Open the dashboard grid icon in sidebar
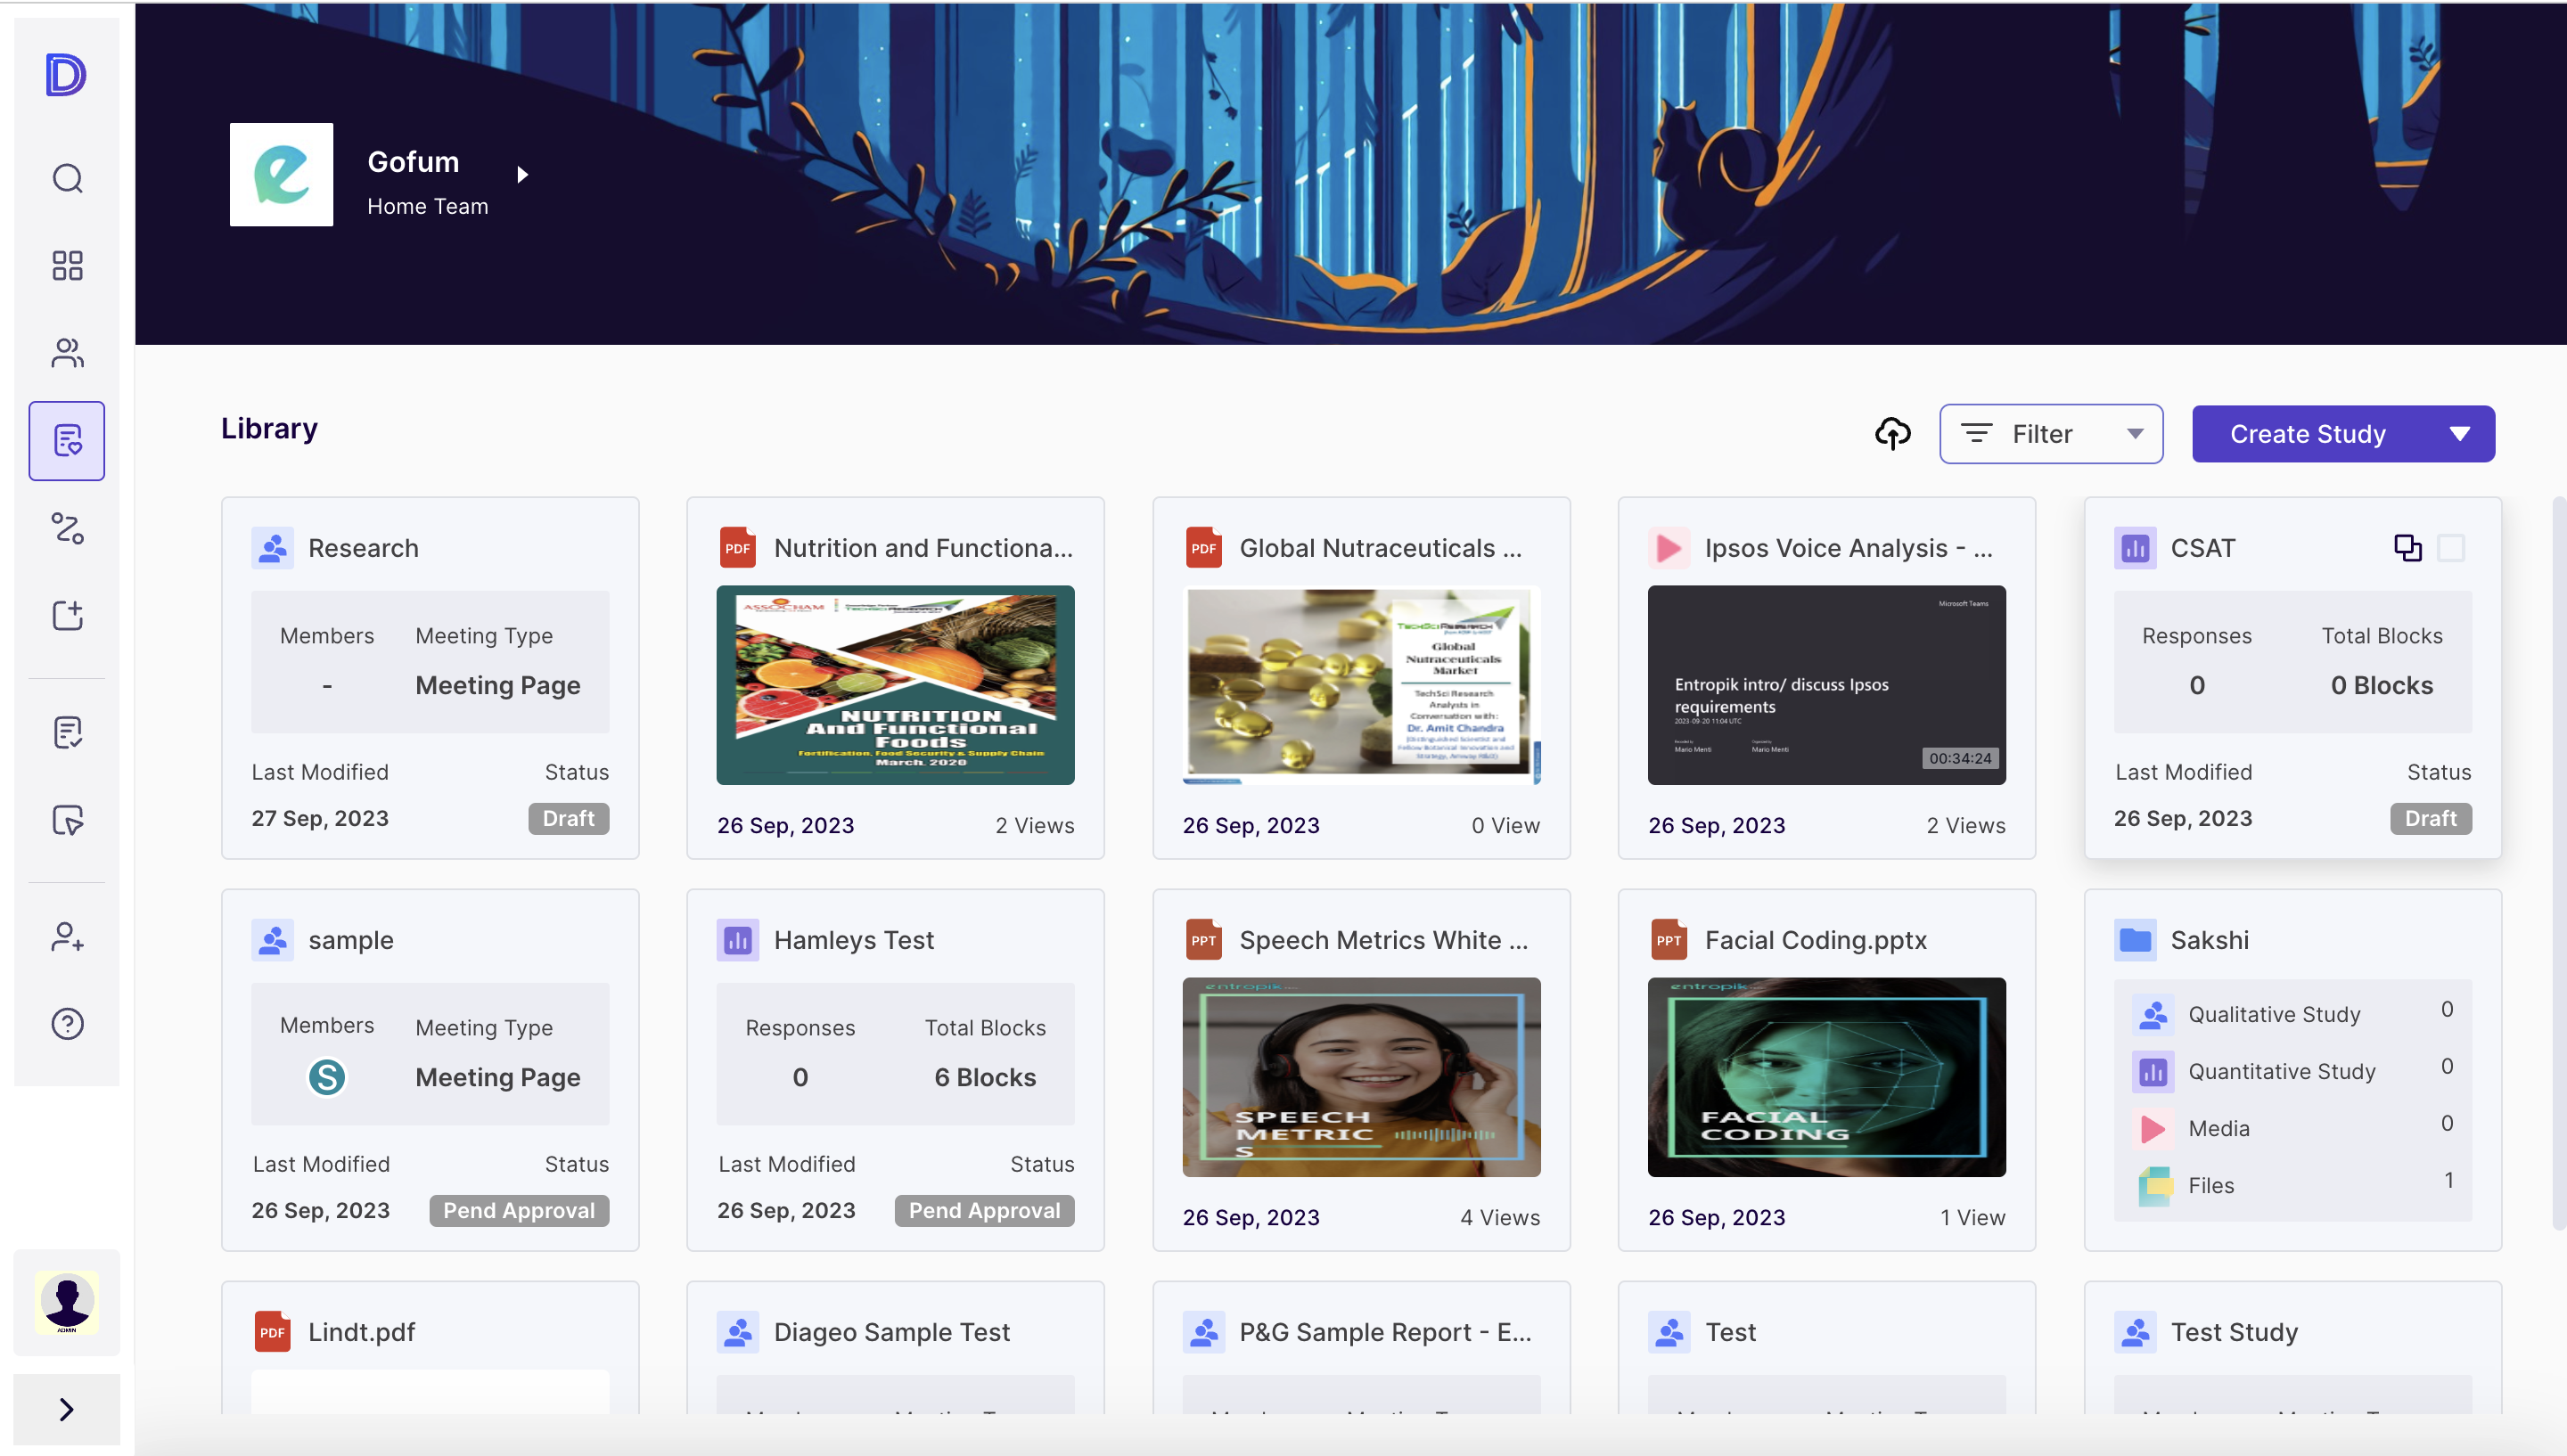 pos(67,265)
